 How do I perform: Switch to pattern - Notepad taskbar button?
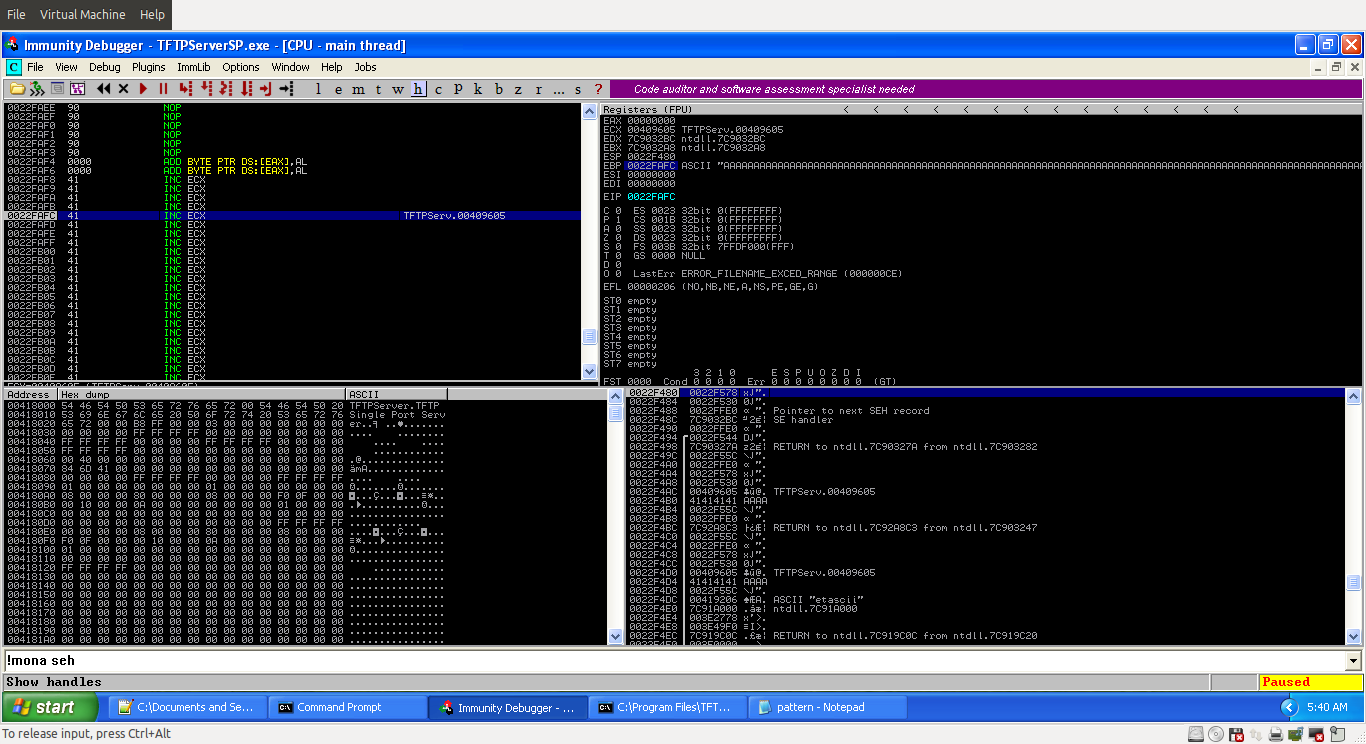point(828,707)
